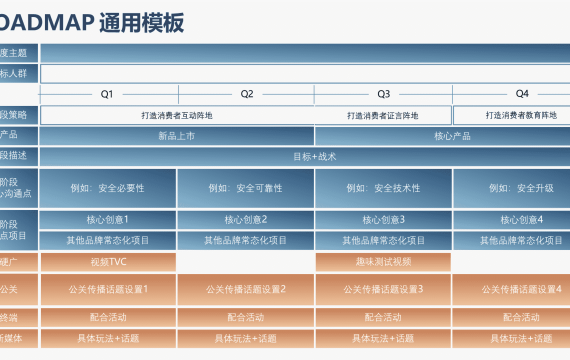Select the 趣味测试视频 orange cell
This screenshot has height=360, width=570.
point(383,262)
